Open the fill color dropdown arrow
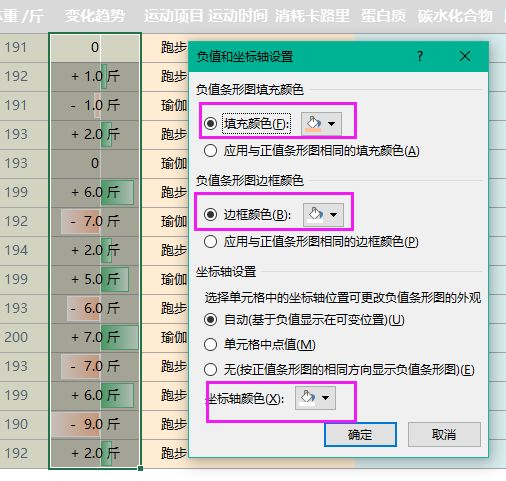This screenshot has height=481, width=506. point(331,124)
